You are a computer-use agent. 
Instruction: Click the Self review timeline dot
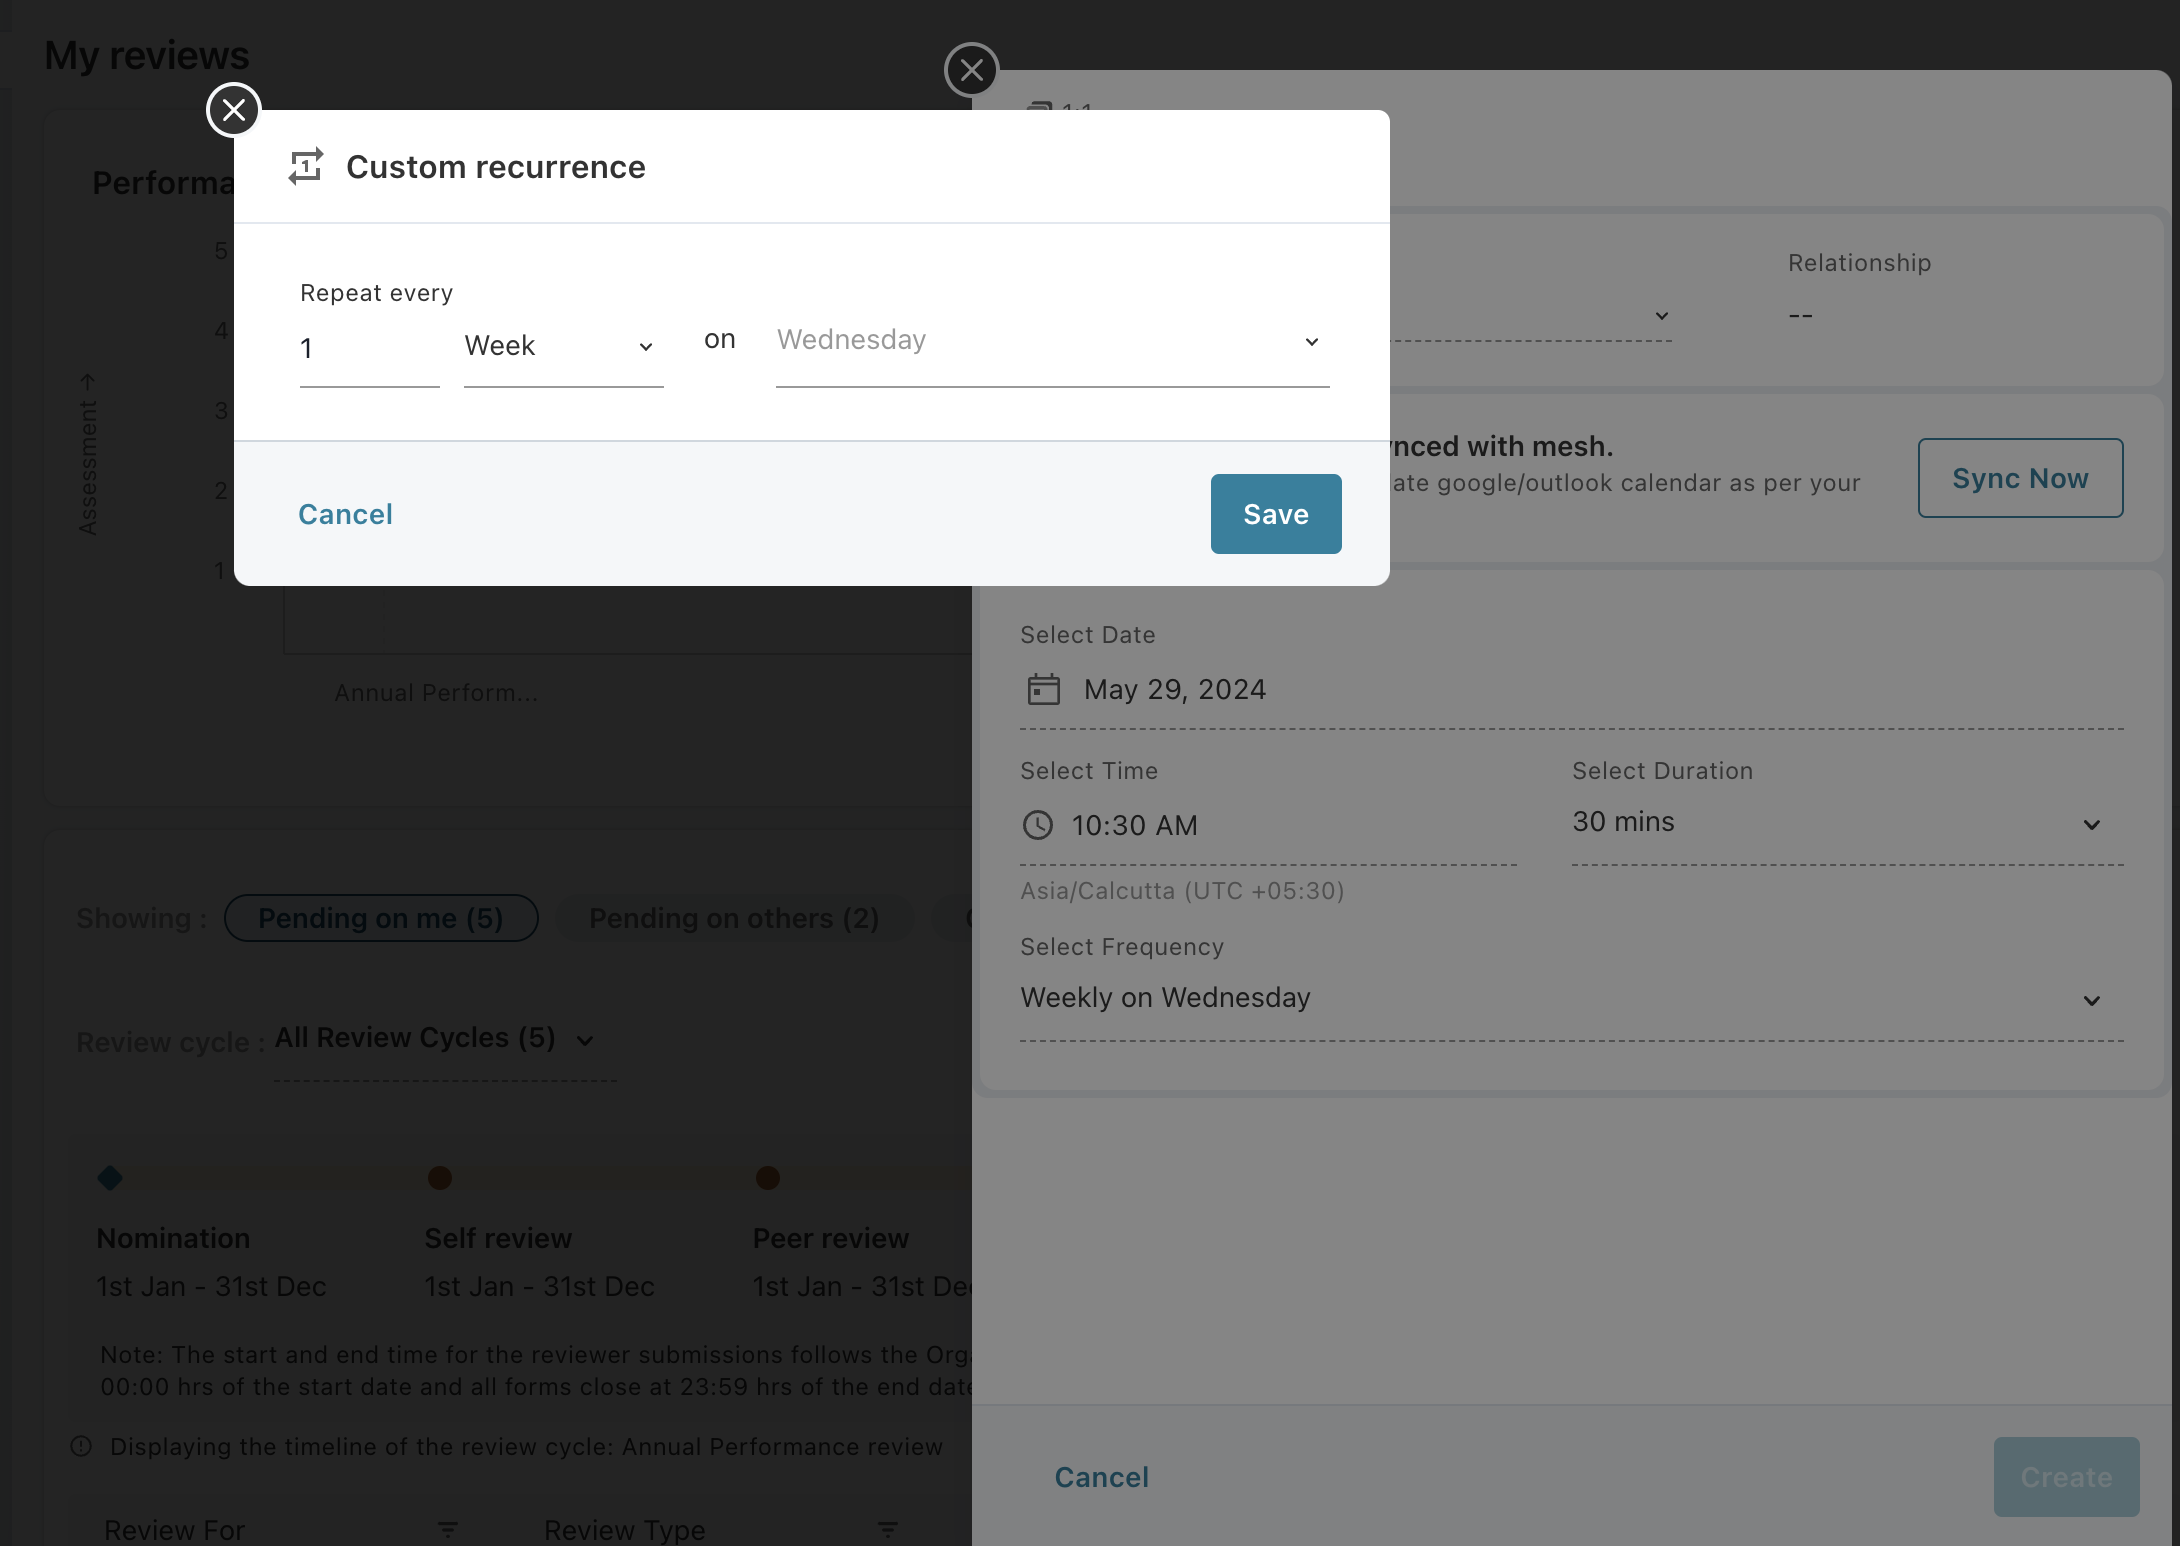pos(440,1178)
